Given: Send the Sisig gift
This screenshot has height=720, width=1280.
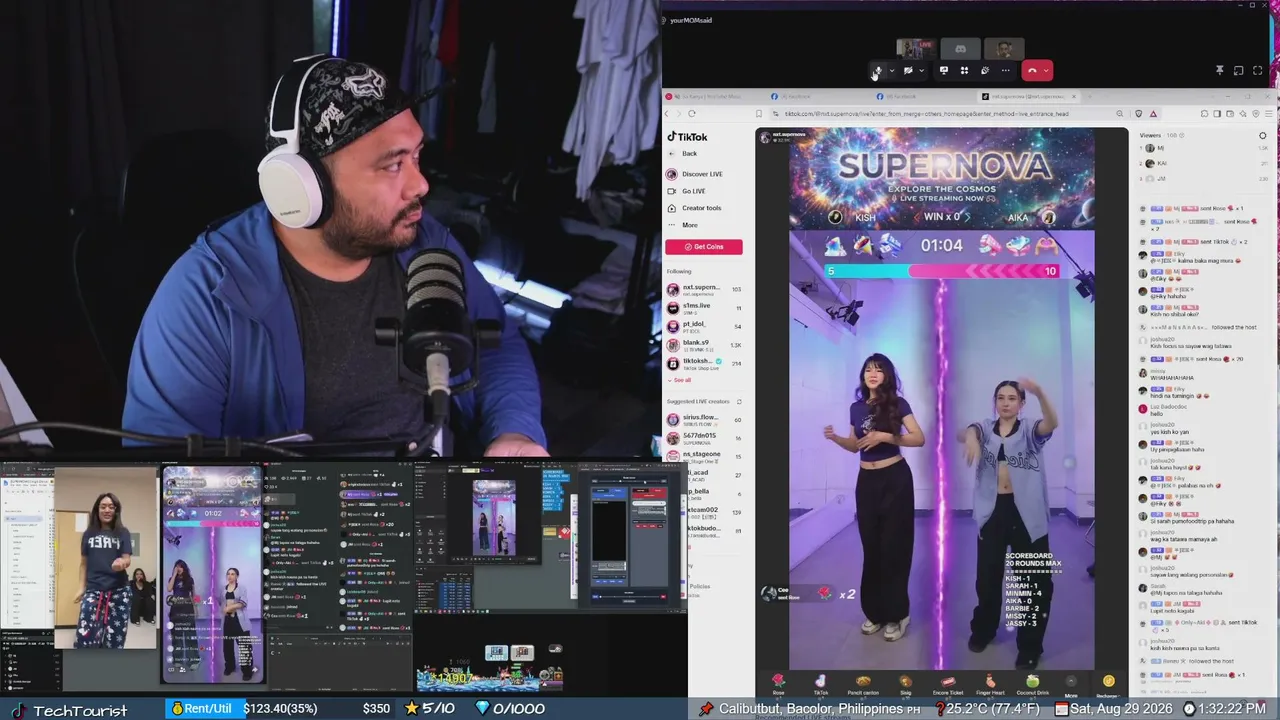Looking at the screenshot, I should coord(905,684).
